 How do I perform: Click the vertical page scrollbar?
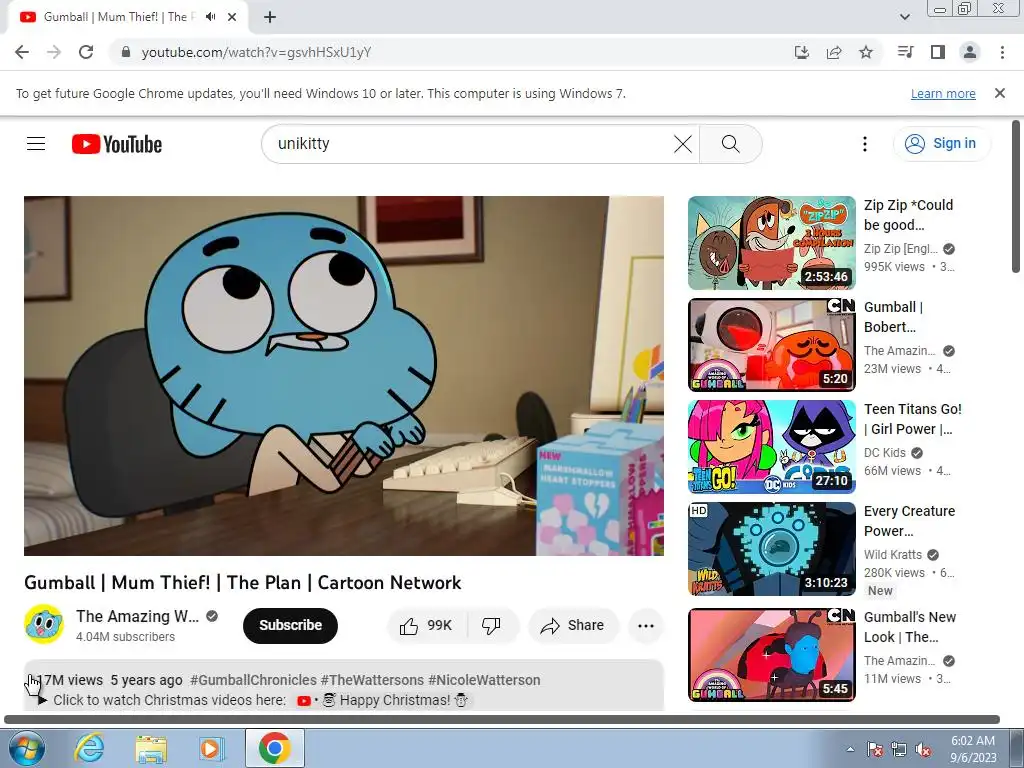click(x=1016, y=196)
